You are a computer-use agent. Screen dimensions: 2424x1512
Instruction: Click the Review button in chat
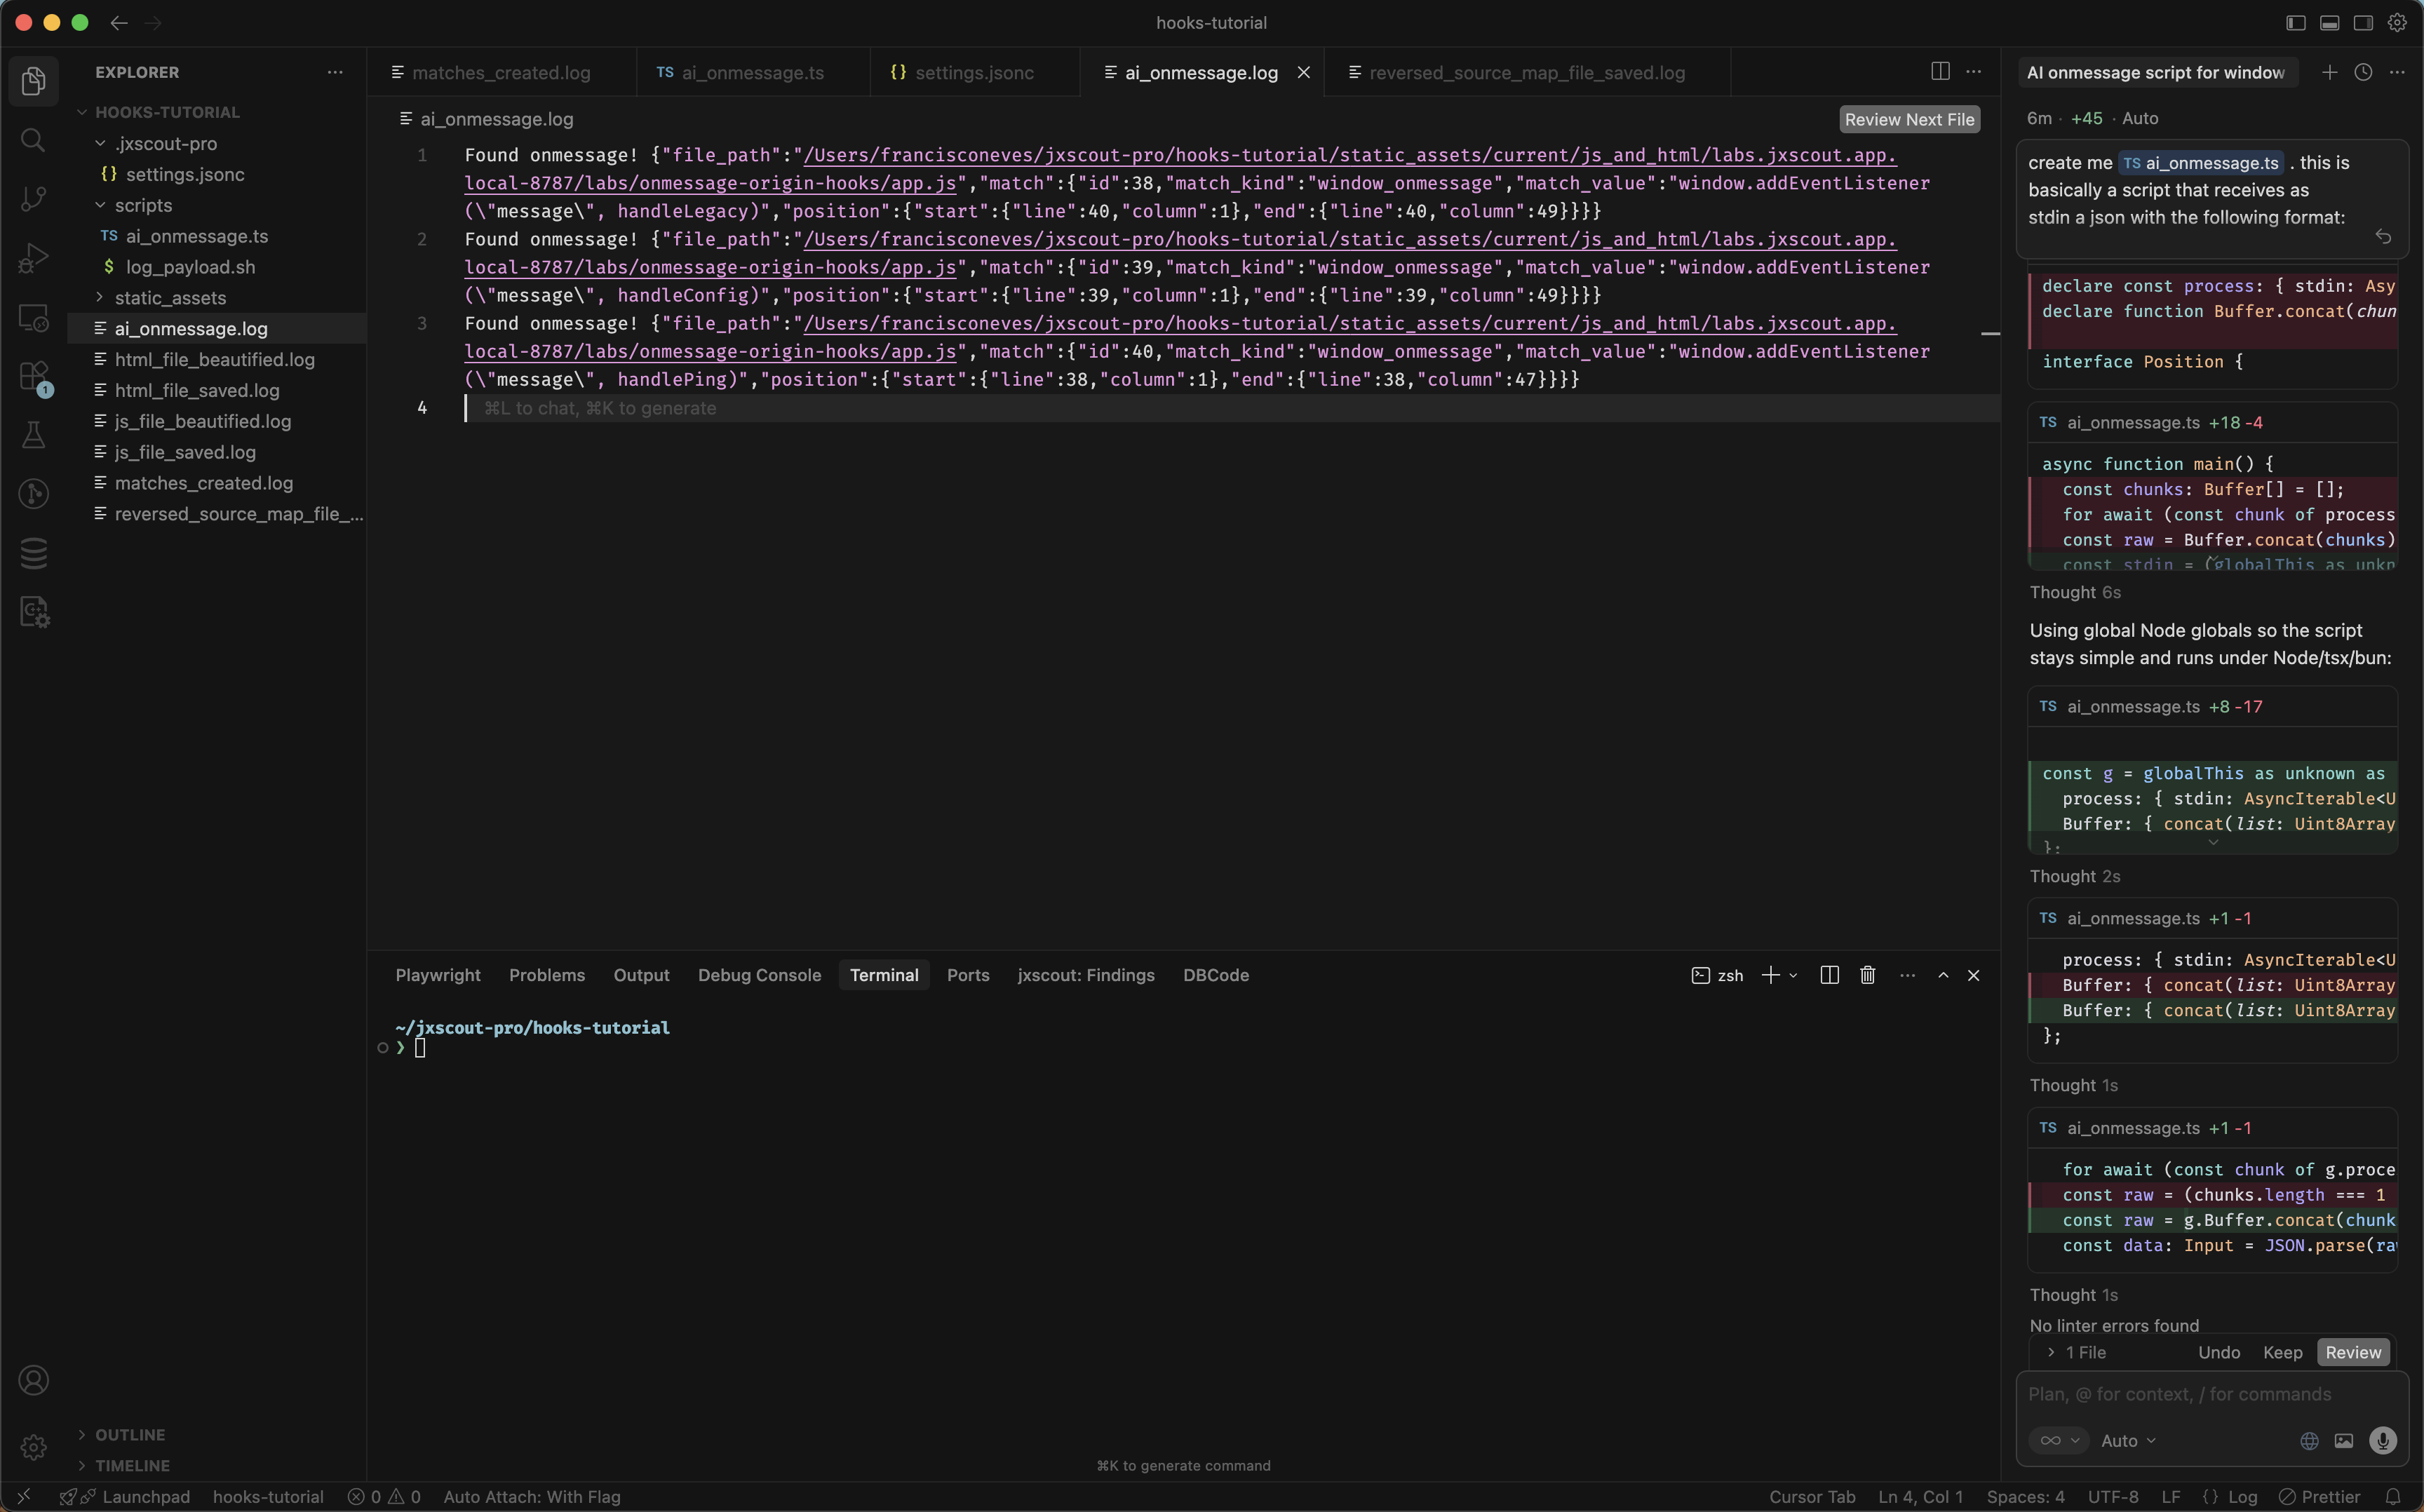(x=2353, y=1352)
